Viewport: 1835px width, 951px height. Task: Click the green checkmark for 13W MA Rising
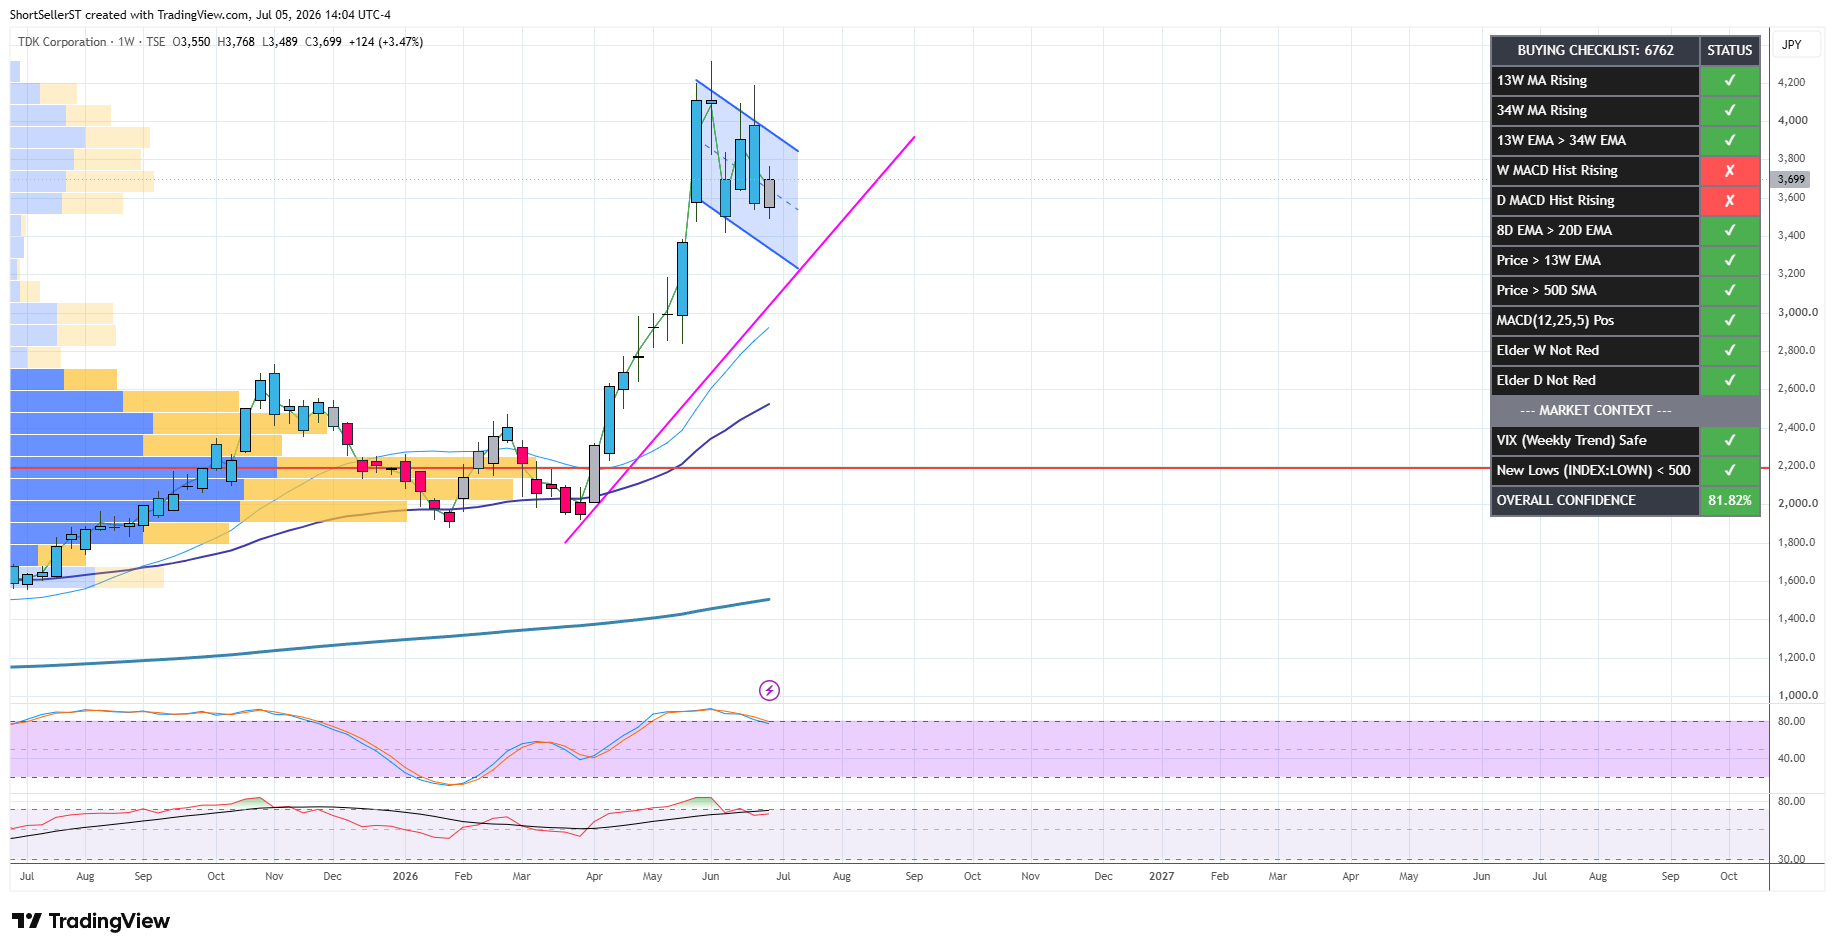pyautogui.click(x=1729, y=80)
